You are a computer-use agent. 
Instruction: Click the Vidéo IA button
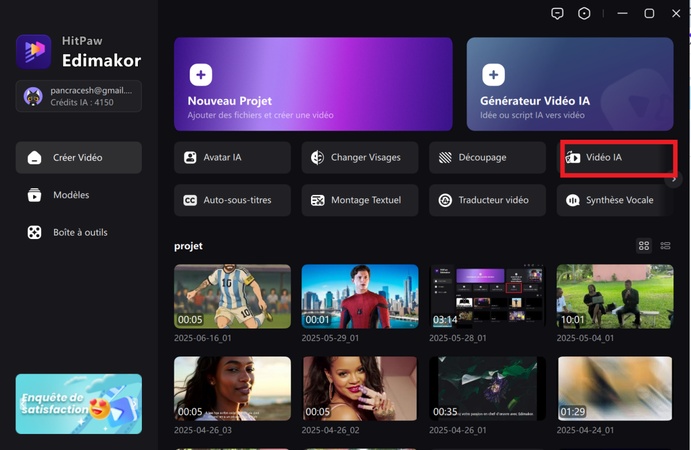pos(617,158)
